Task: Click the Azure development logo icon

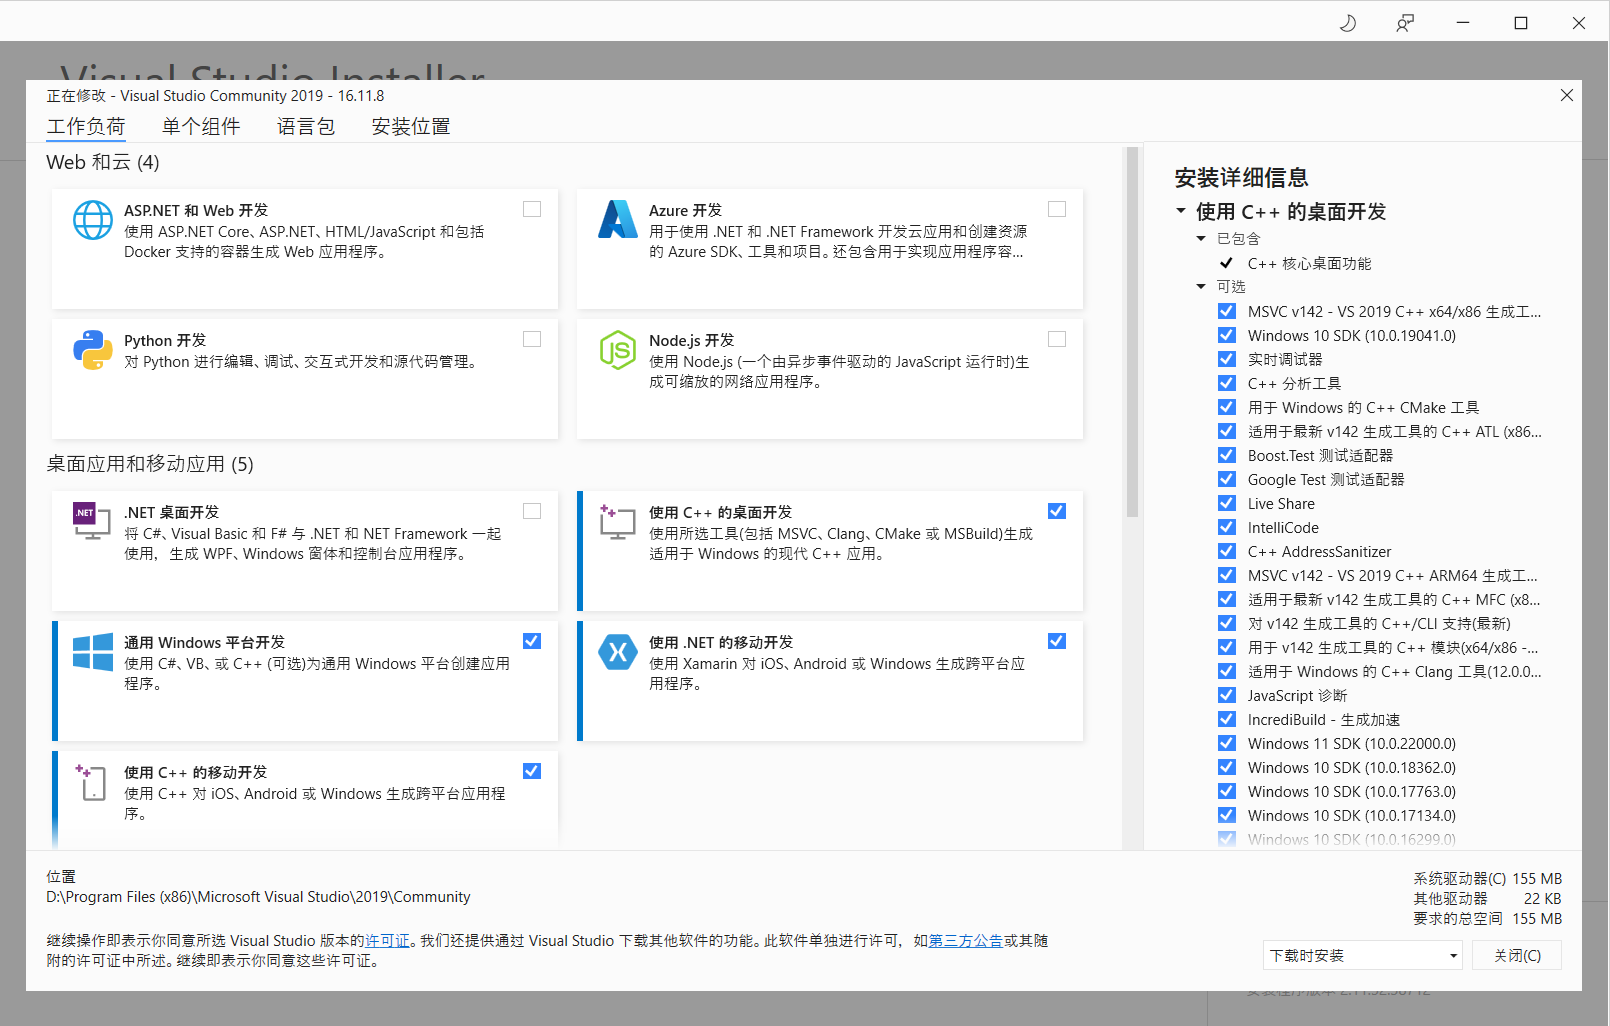Action: (x=618, y=220)
